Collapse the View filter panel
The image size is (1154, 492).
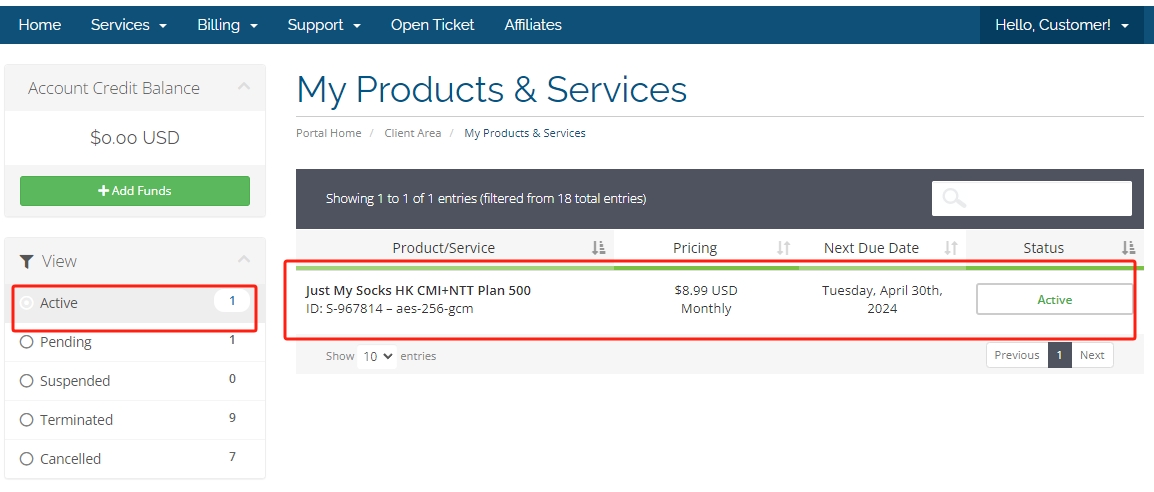pos(244,260)
